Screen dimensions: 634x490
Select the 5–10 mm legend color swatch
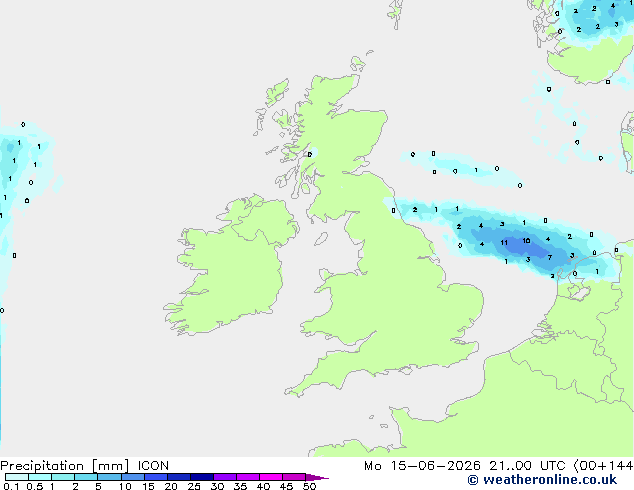click(x=109, y=477)
